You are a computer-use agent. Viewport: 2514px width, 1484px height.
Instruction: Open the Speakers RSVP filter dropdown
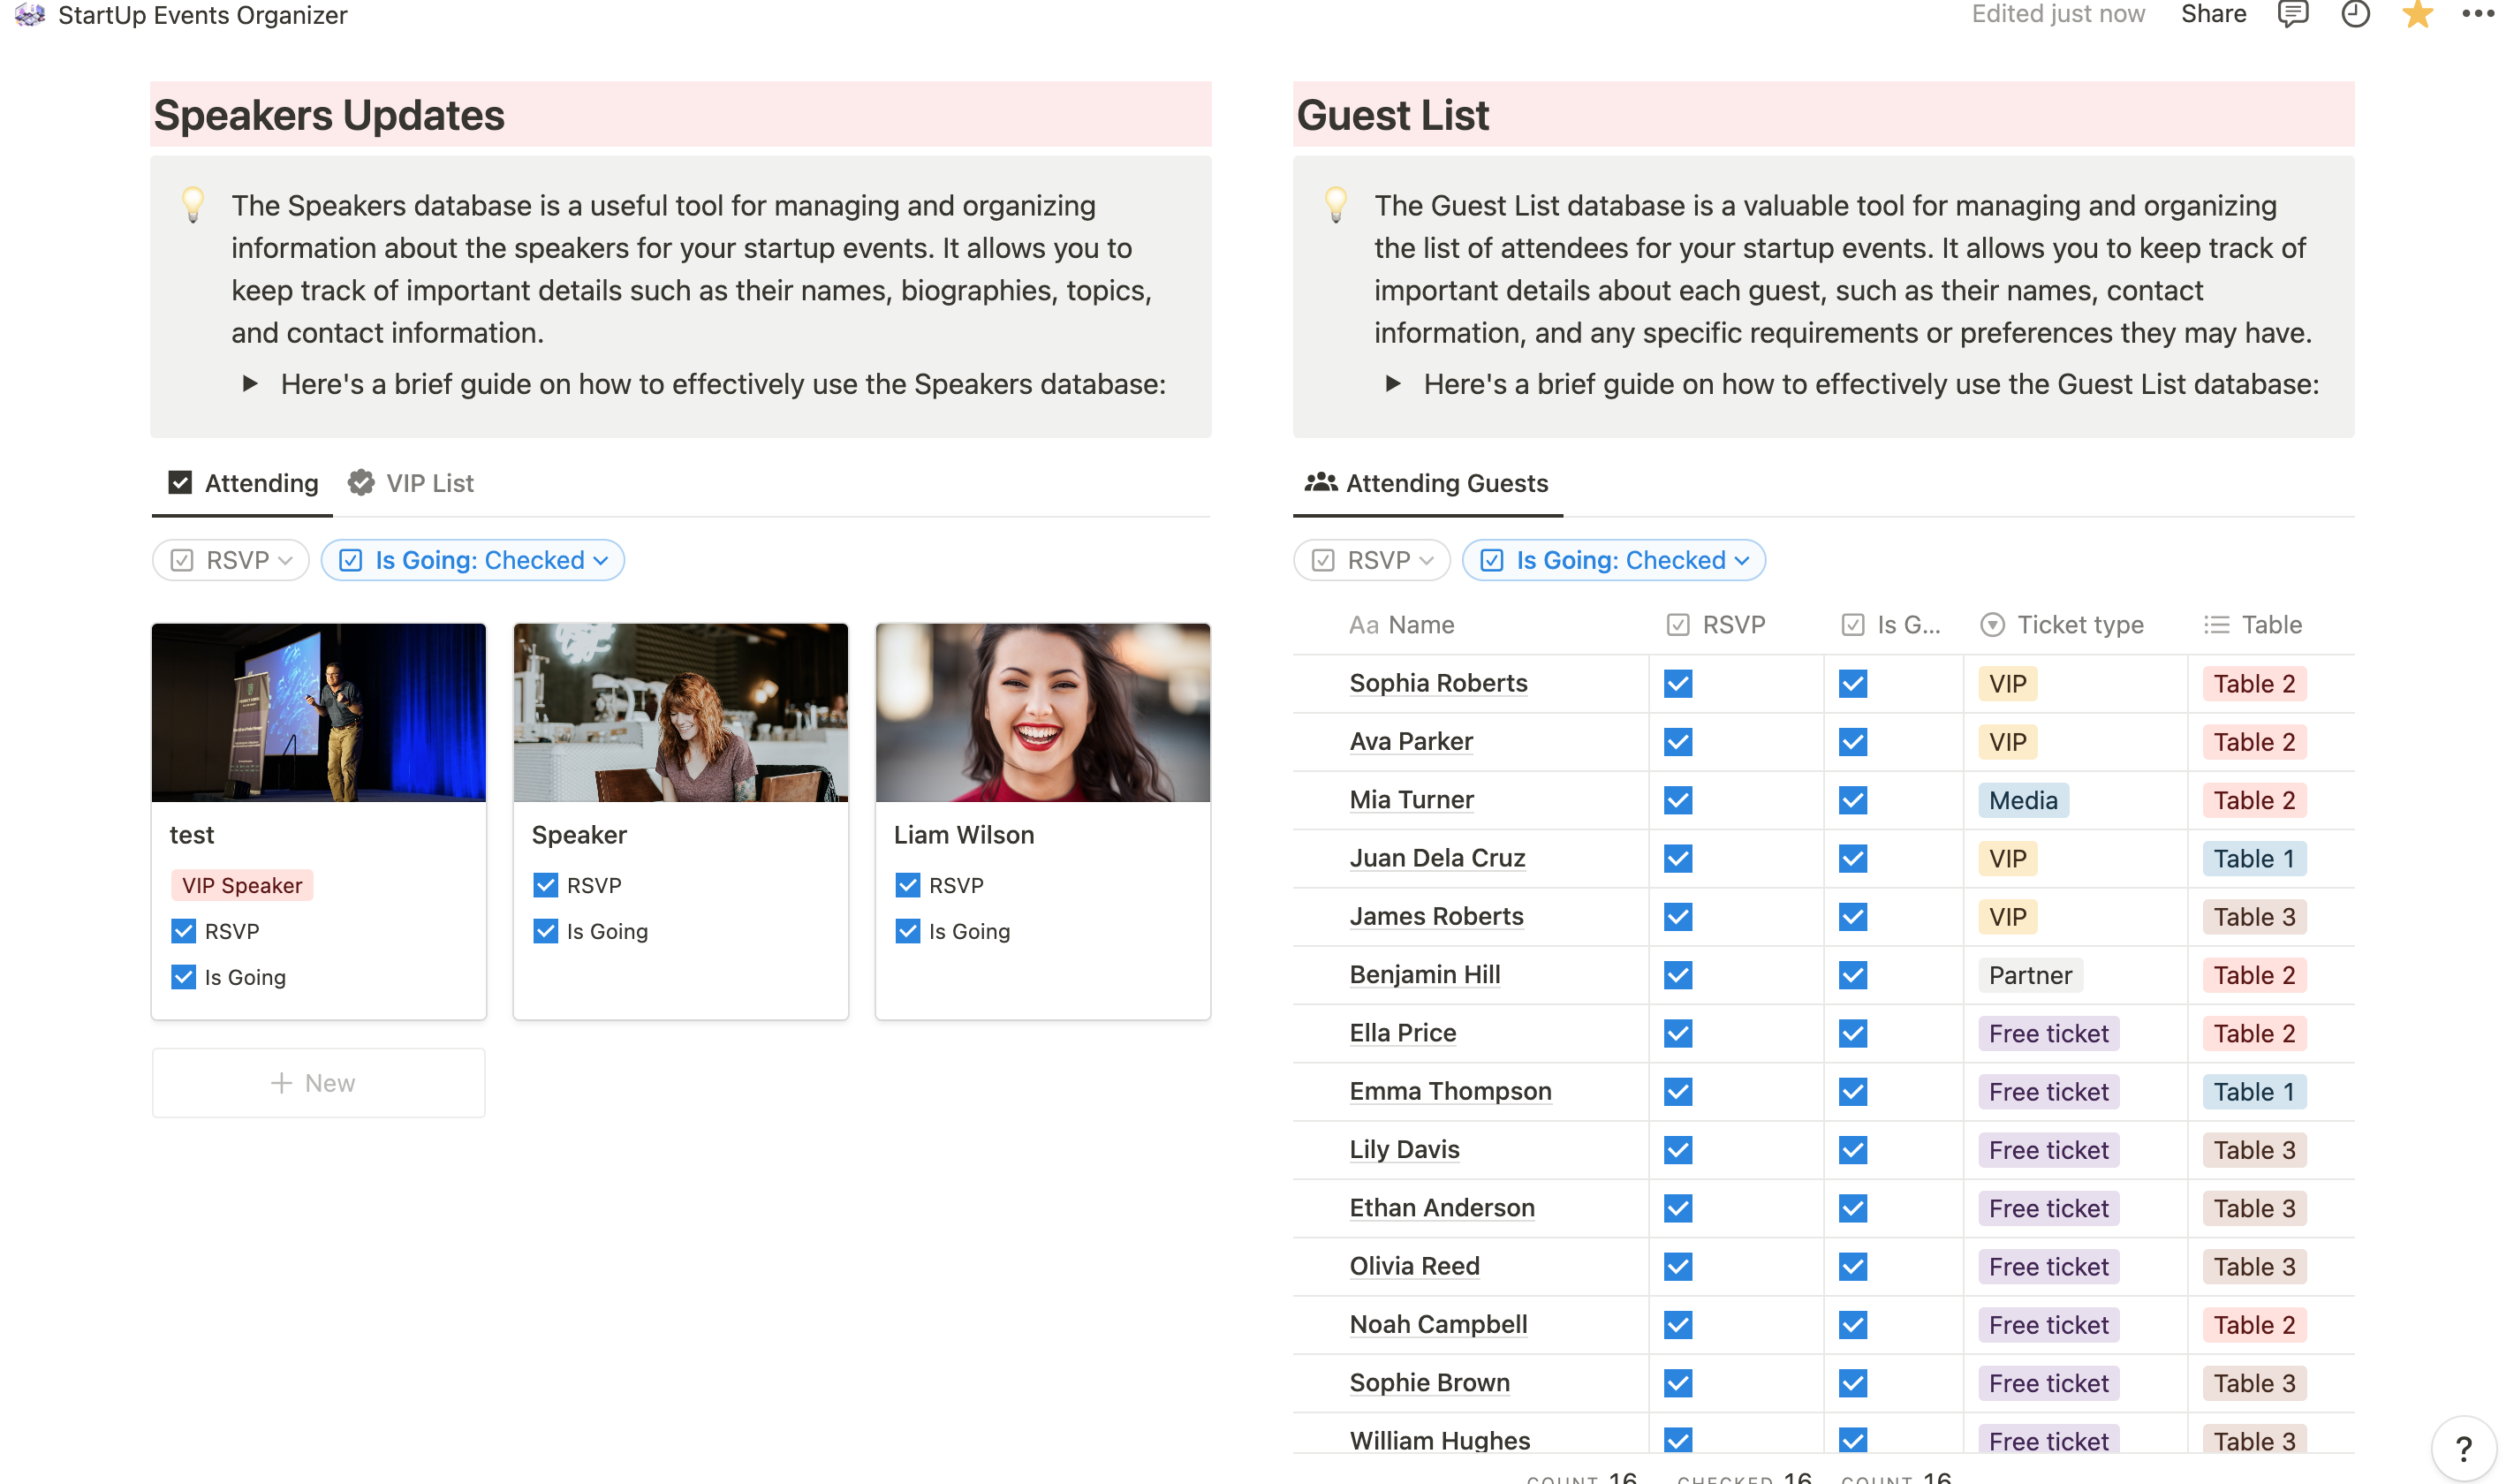point(231,560)
